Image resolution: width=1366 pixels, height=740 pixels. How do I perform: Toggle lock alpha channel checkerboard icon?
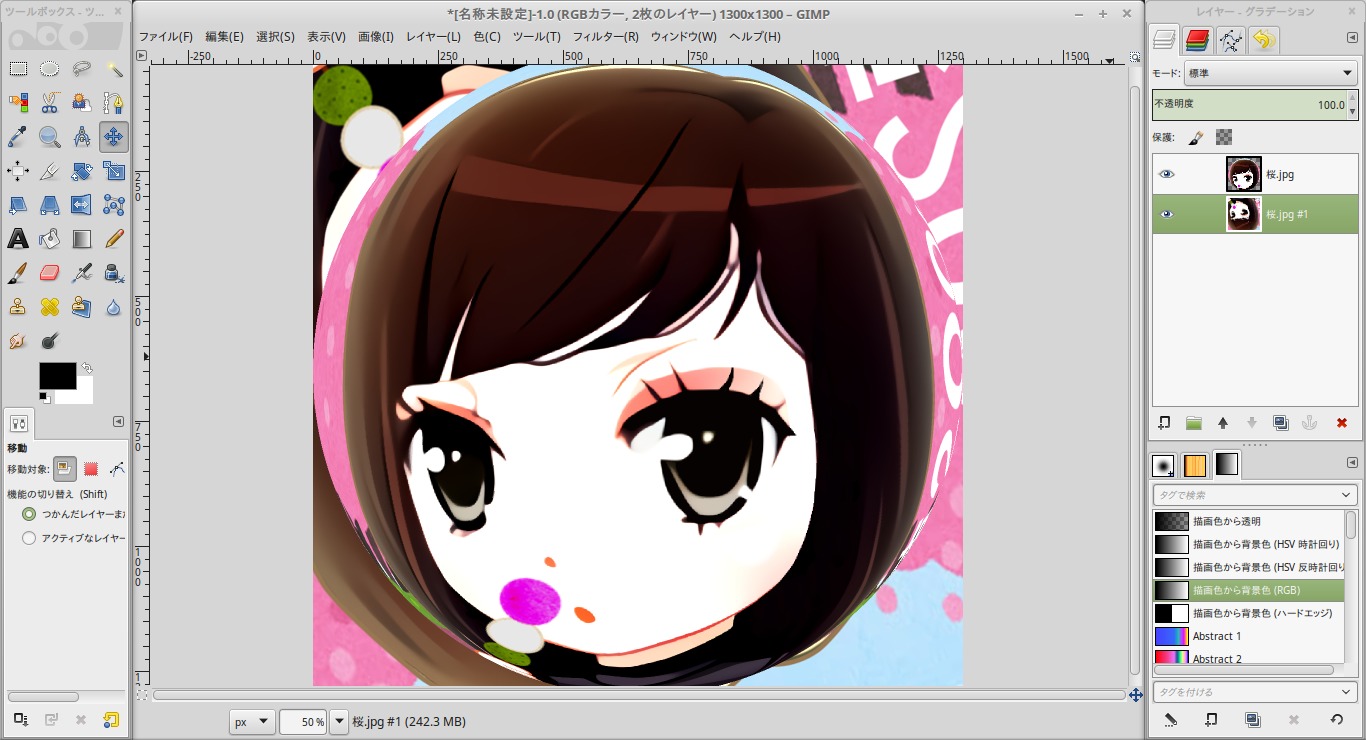[1224, 138]
